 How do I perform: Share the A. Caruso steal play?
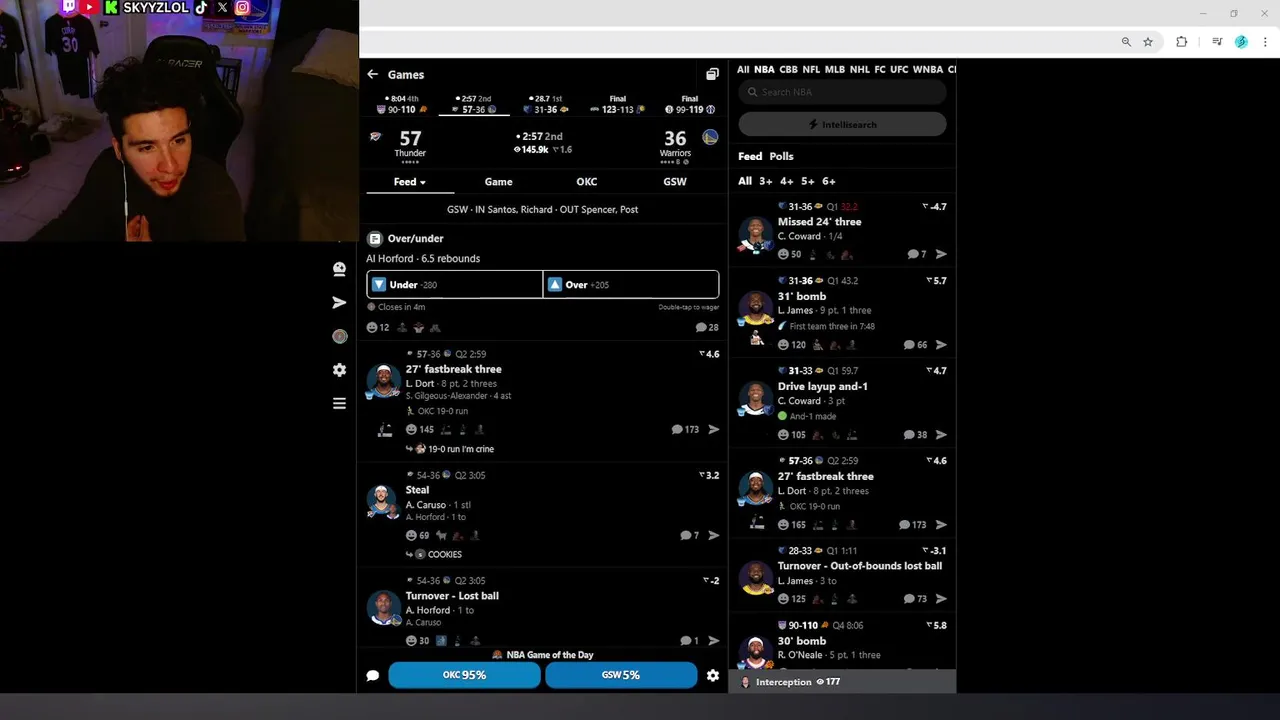click(714, 535)
